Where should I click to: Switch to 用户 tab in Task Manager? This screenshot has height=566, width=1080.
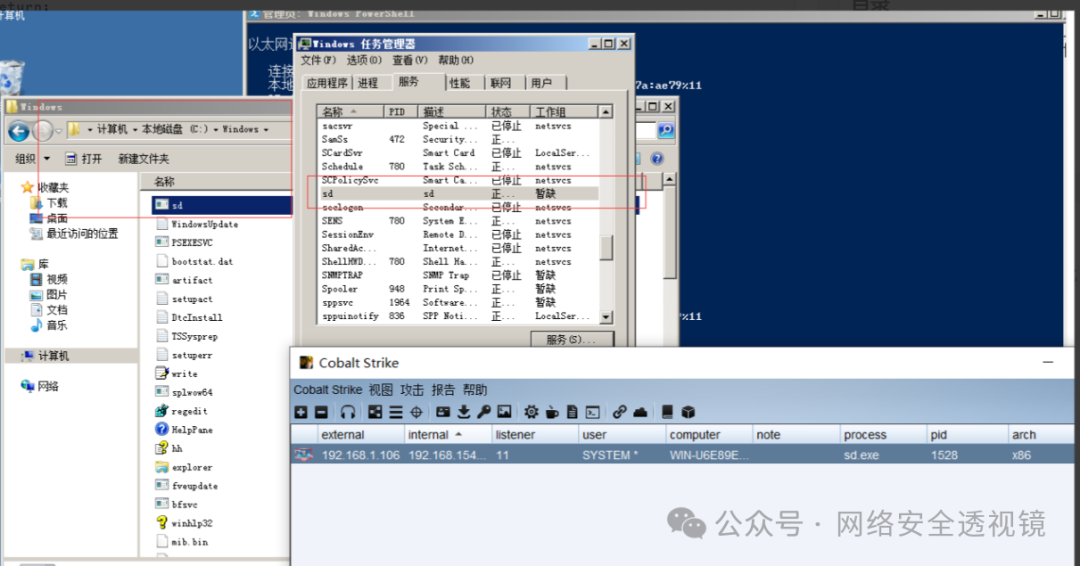(541, 83)
